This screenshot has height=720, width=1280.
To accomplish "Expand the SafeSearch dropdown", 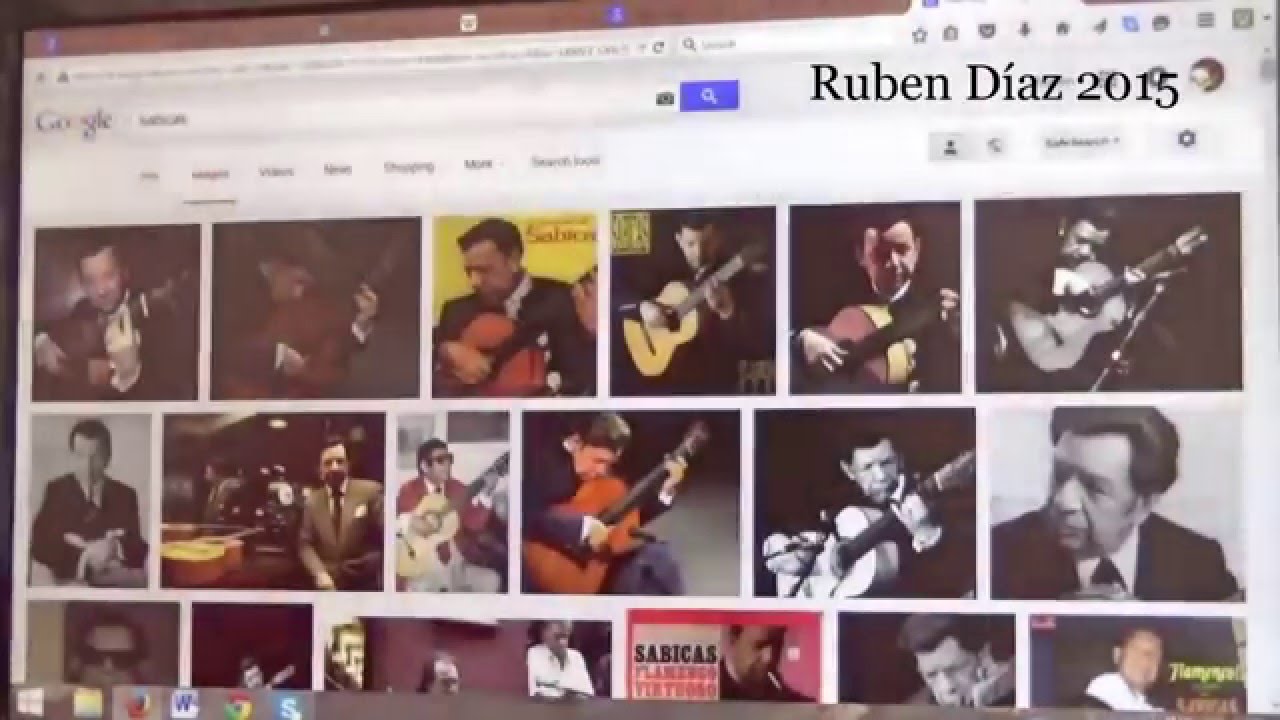I will coord(1082,142).
